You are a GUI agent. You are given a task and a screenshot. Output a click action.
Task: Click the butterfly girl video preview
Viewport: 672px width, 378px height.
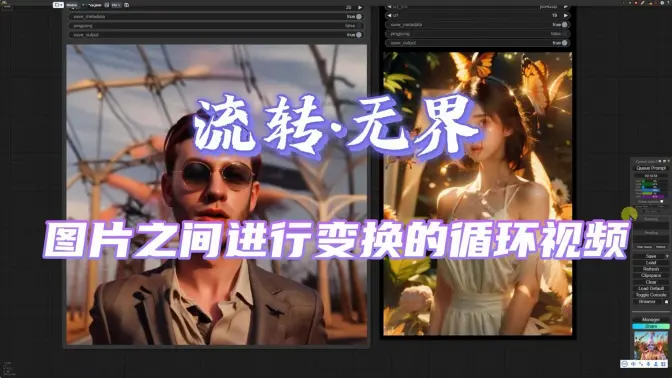pos(477,194)
